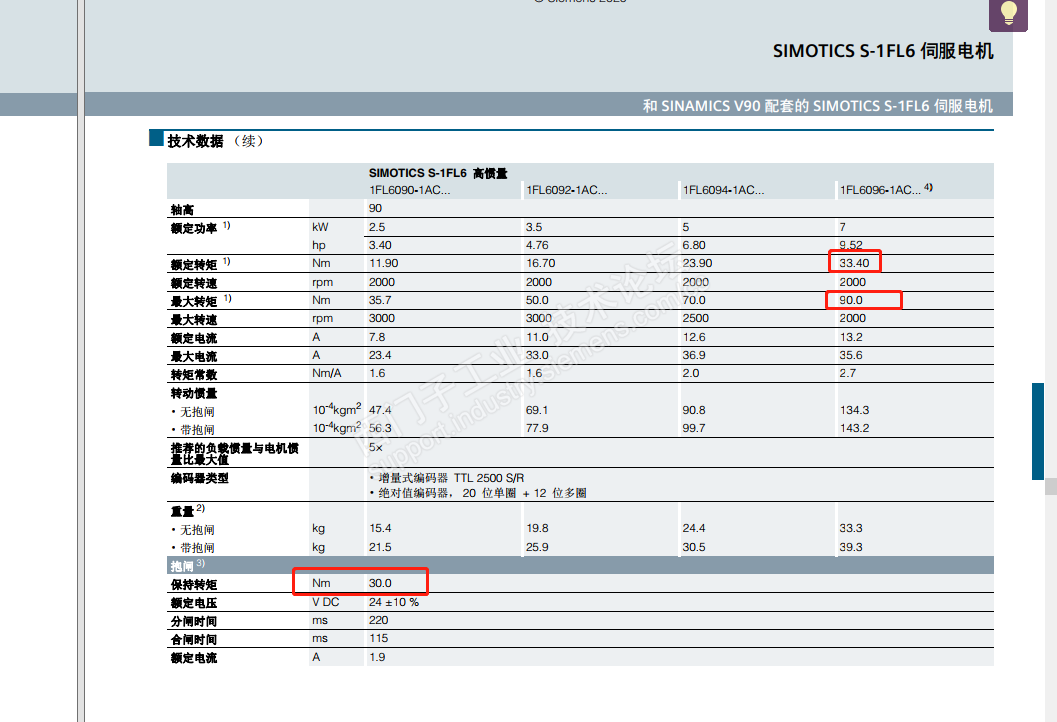Click the row label "转矩常数"

(x=194, y=375)
